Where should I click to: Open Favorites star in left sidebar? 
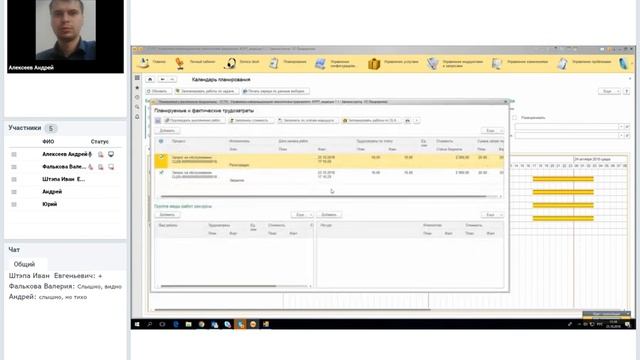click(137, 87)
